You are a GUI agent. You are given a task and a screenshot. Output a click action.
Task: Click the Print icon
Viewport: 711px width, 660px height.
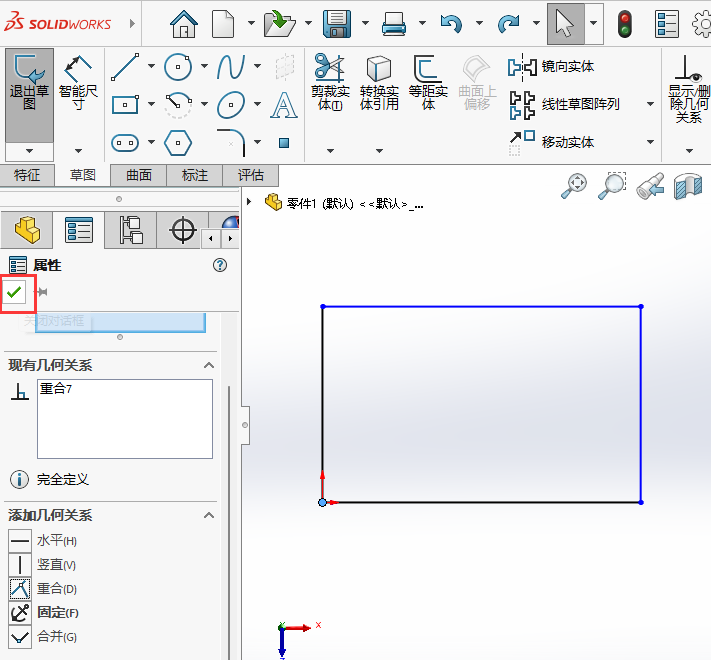[x=394, y=24]
